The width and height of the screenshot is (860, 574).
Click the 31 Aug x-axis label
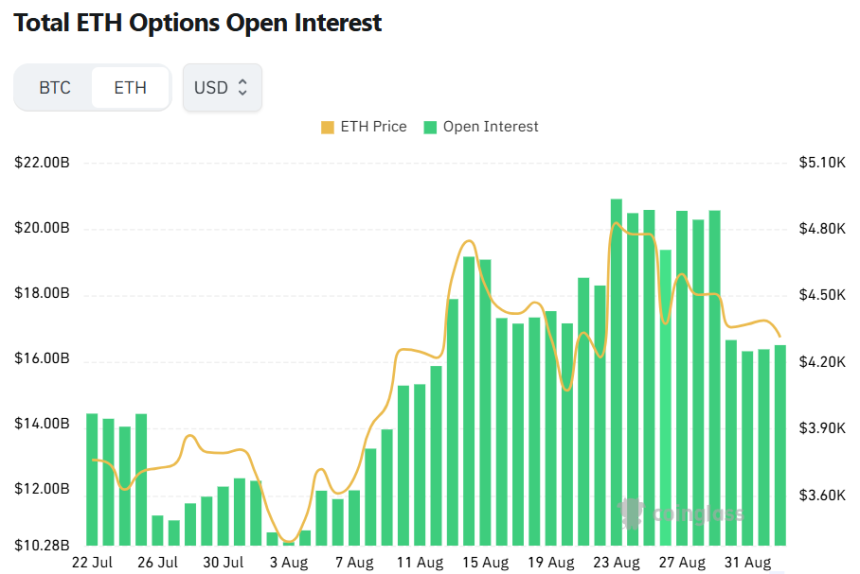(746, 563)
